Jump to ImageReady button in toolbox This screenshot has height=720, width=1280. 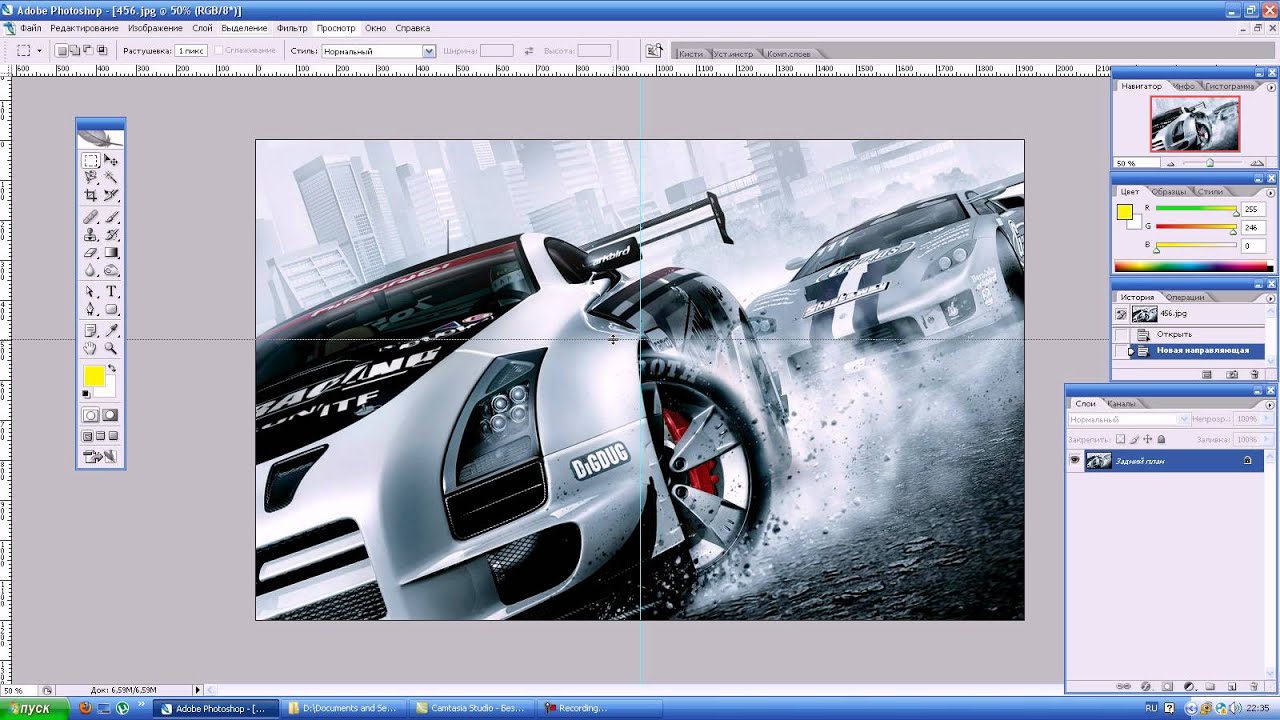pyautogui.click(x=100, y=457)
